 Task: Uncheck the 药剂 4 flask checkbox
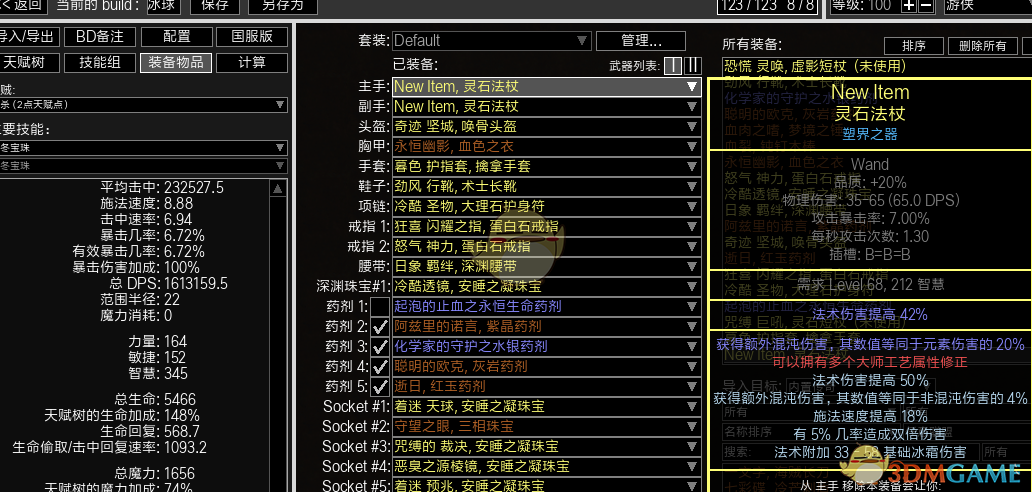380,366
